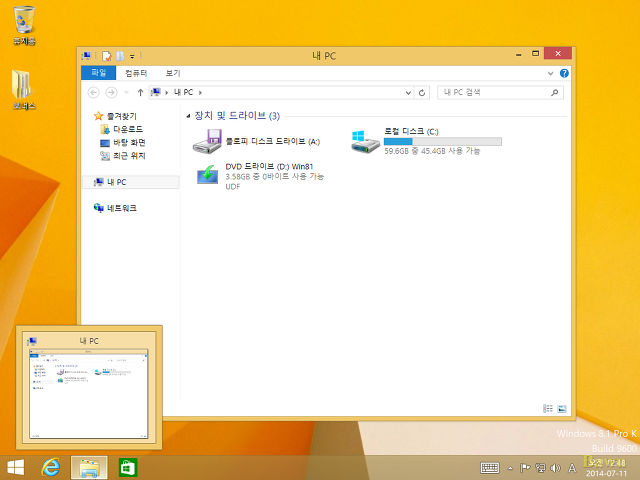
Task: Select the local disk (C:) icon
Action: (x=365, y=141)
